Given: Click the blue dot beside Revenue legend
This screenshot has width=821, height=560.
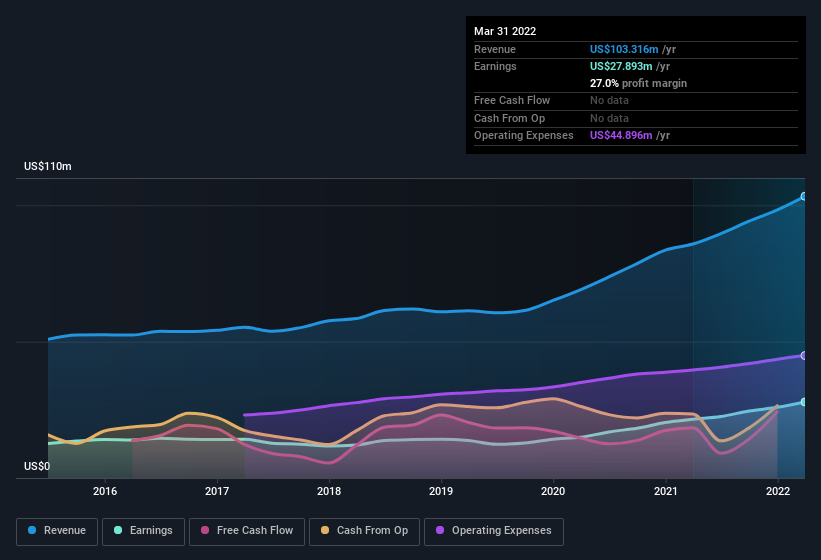Looking at the screenshot, I should (32, 530).
